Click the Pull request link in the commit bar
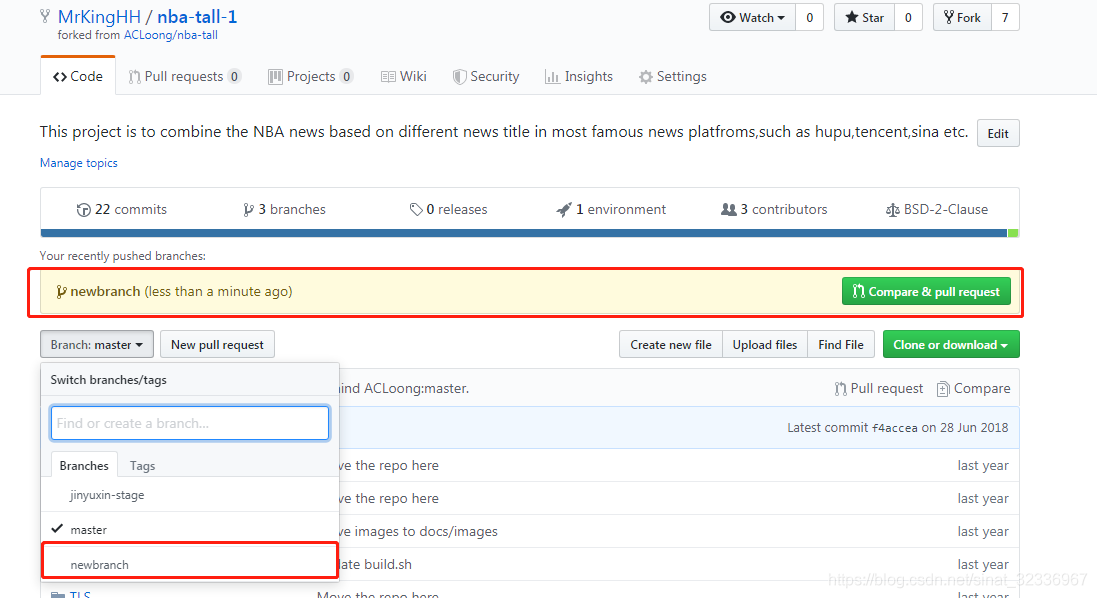This screenshot has width=1097, height=598. click(x=879, y=388)
